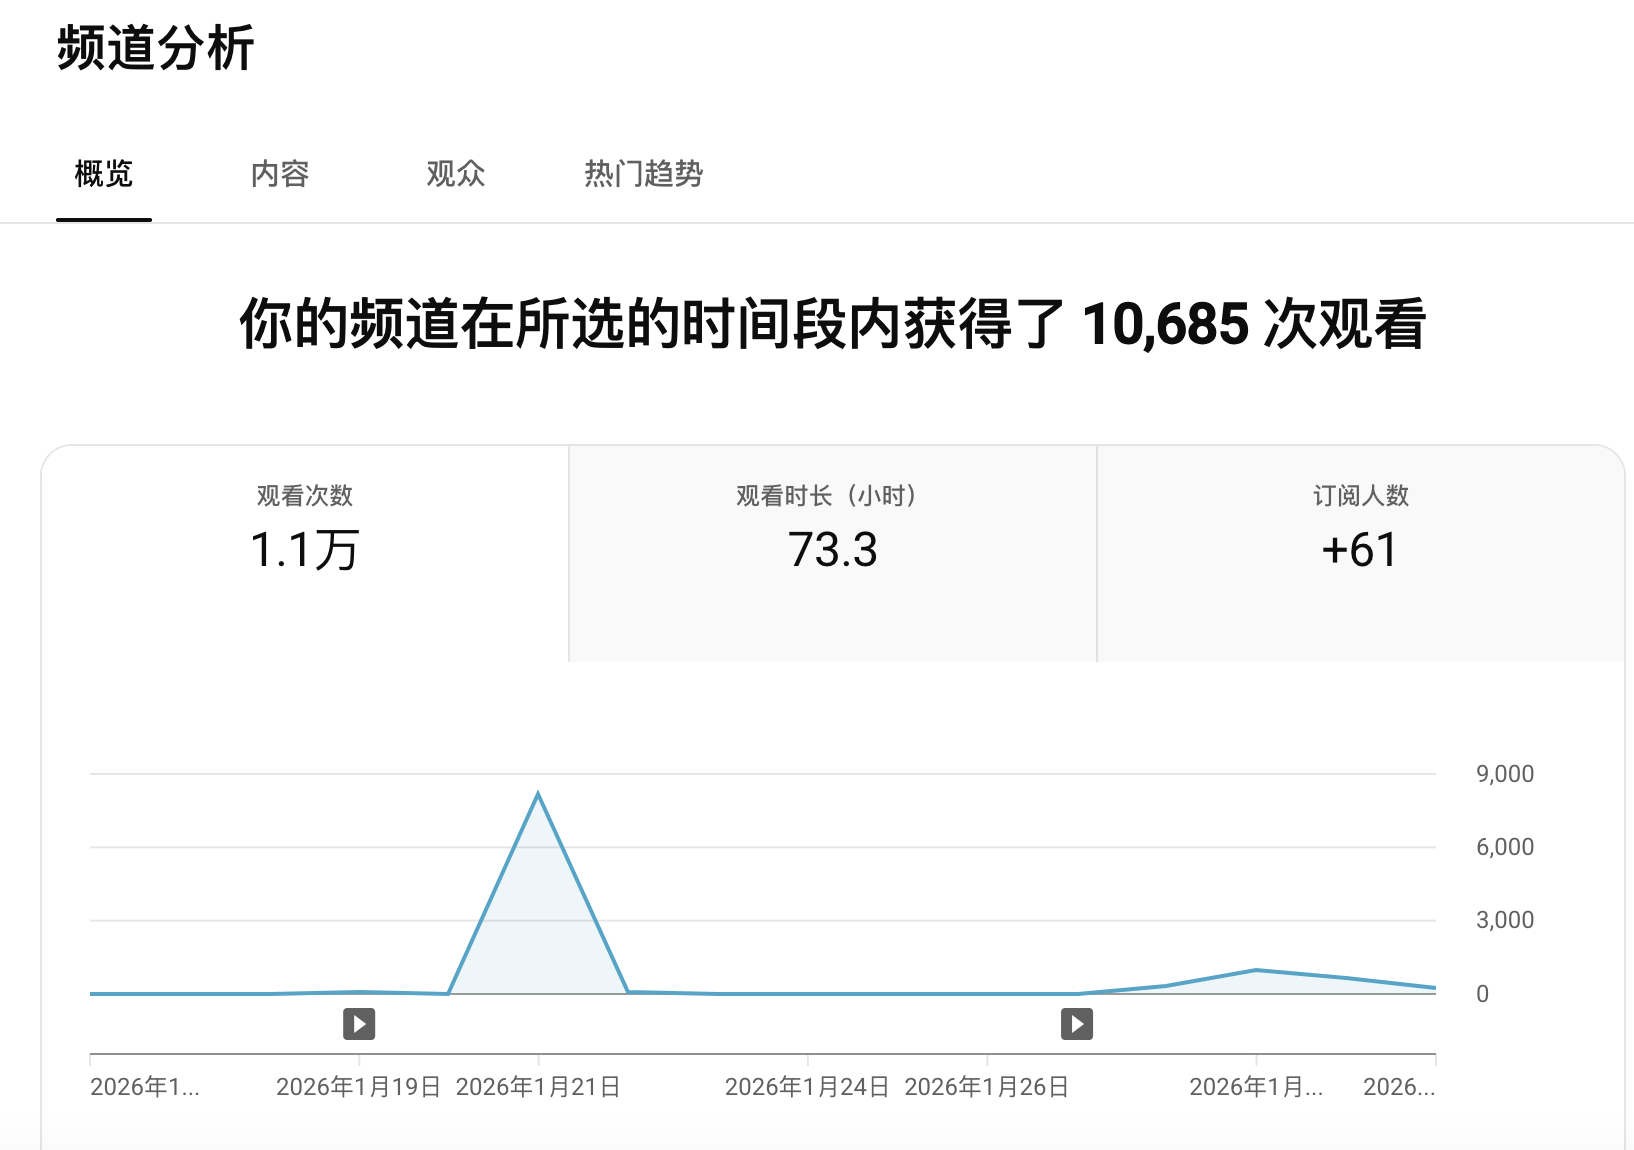This screenshot has height=1150, width=1634.
Task: Switch to the 概览 tab
Action: pyautogui.click(x=104, y=174)
